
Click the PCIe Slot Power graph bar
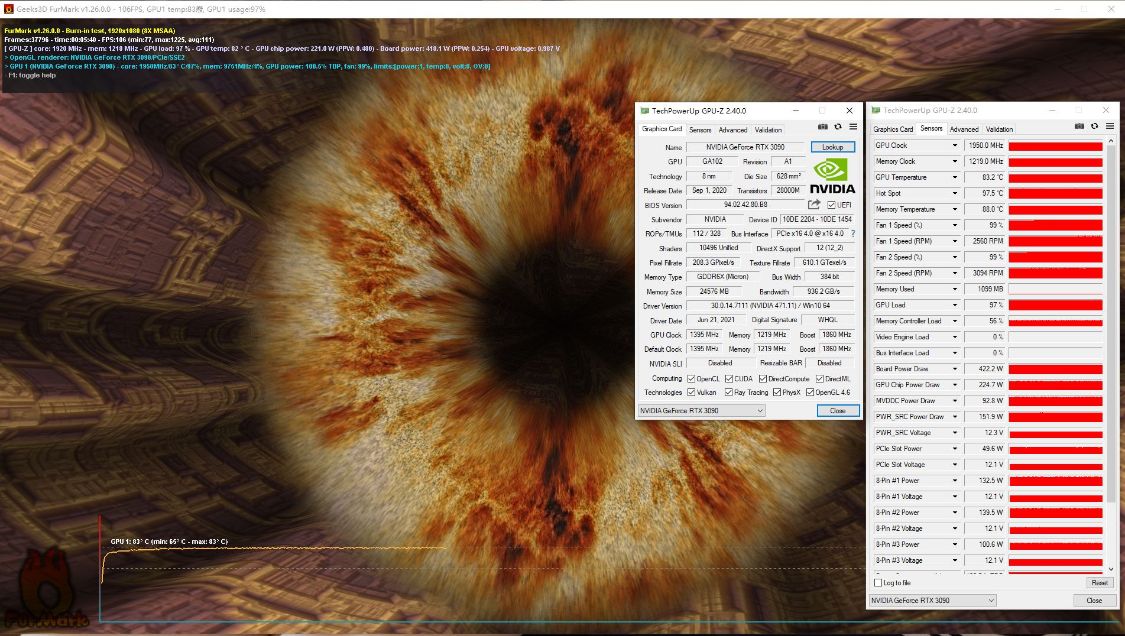(1055, 449)
